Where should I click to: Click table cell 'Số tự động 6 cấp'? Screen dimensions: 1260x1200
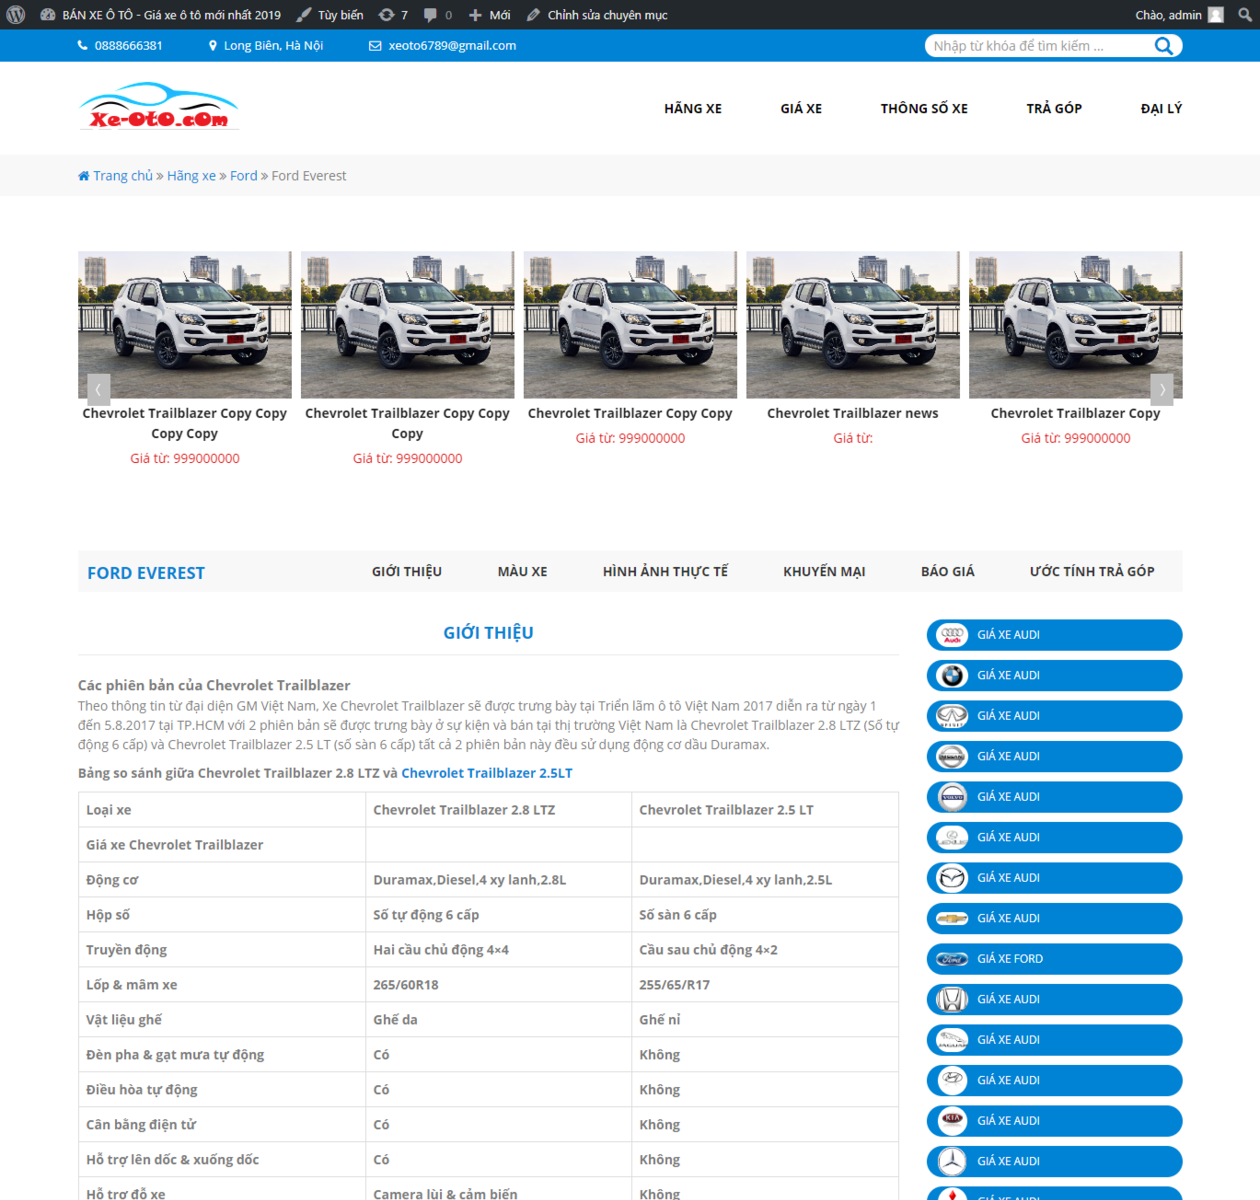pyautogui.click(x=498, y=915)
